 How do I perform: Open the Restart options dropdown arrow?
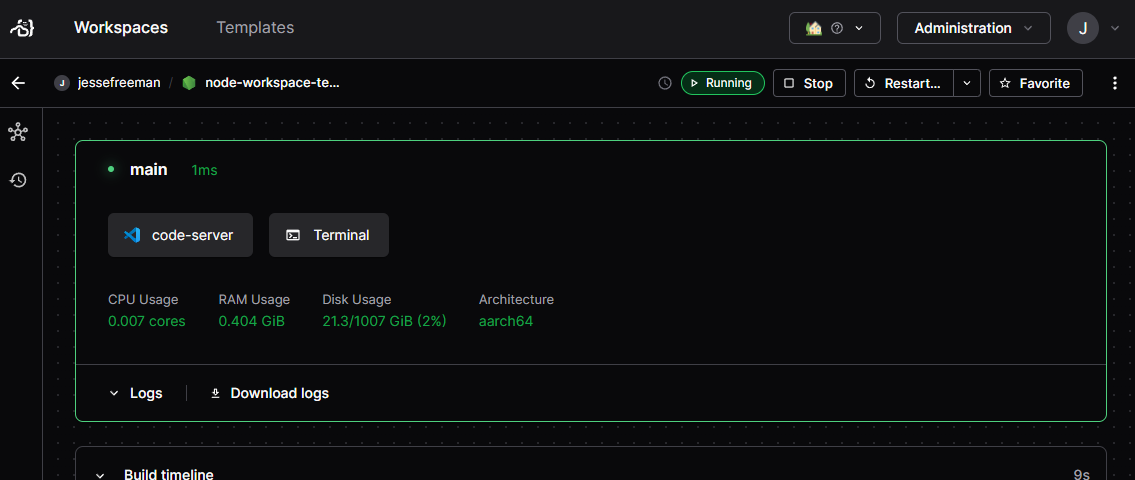click(967, 83)
